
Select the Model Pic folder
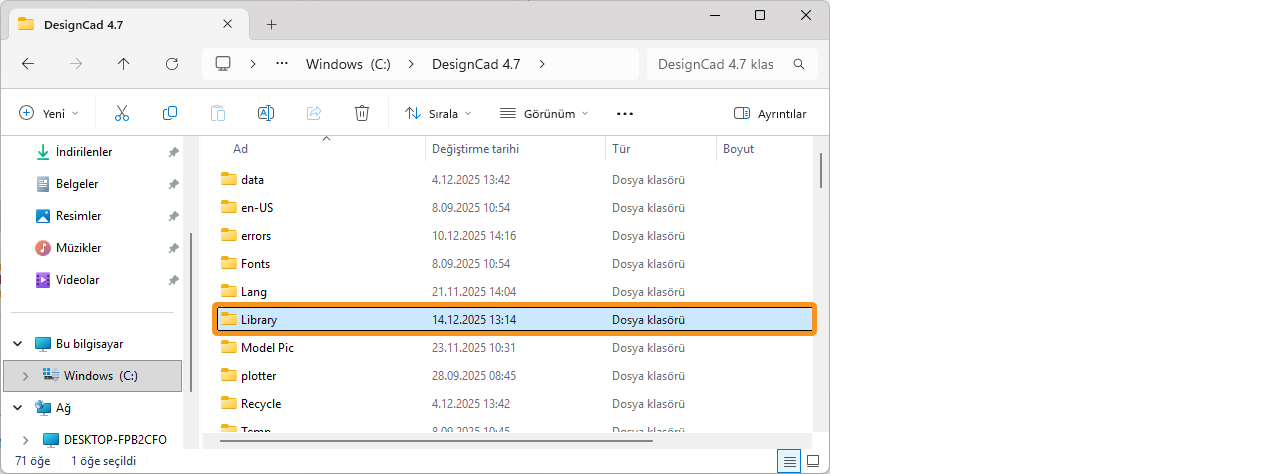(x=267, y=348)
